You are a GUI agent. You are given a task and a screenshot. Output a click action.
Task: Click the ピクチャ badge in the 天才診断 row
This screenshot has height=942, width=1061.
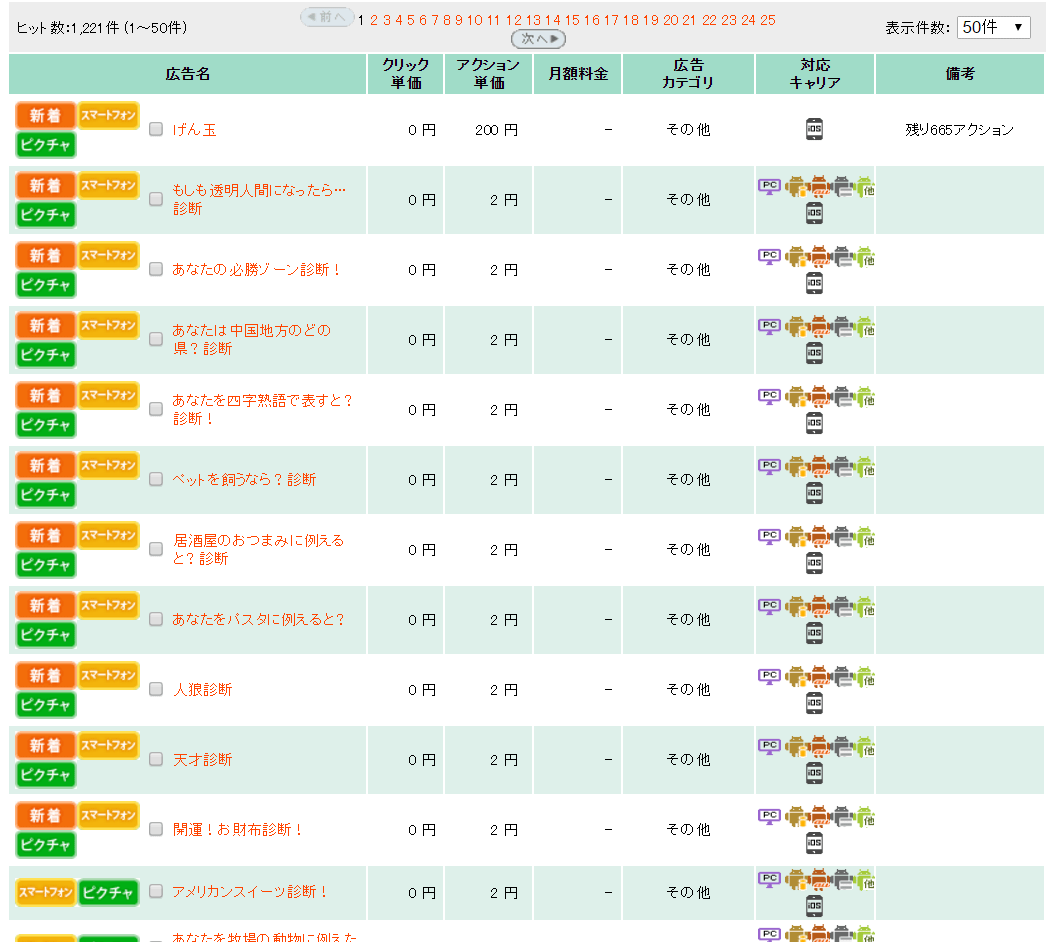(x=45, y=775)
